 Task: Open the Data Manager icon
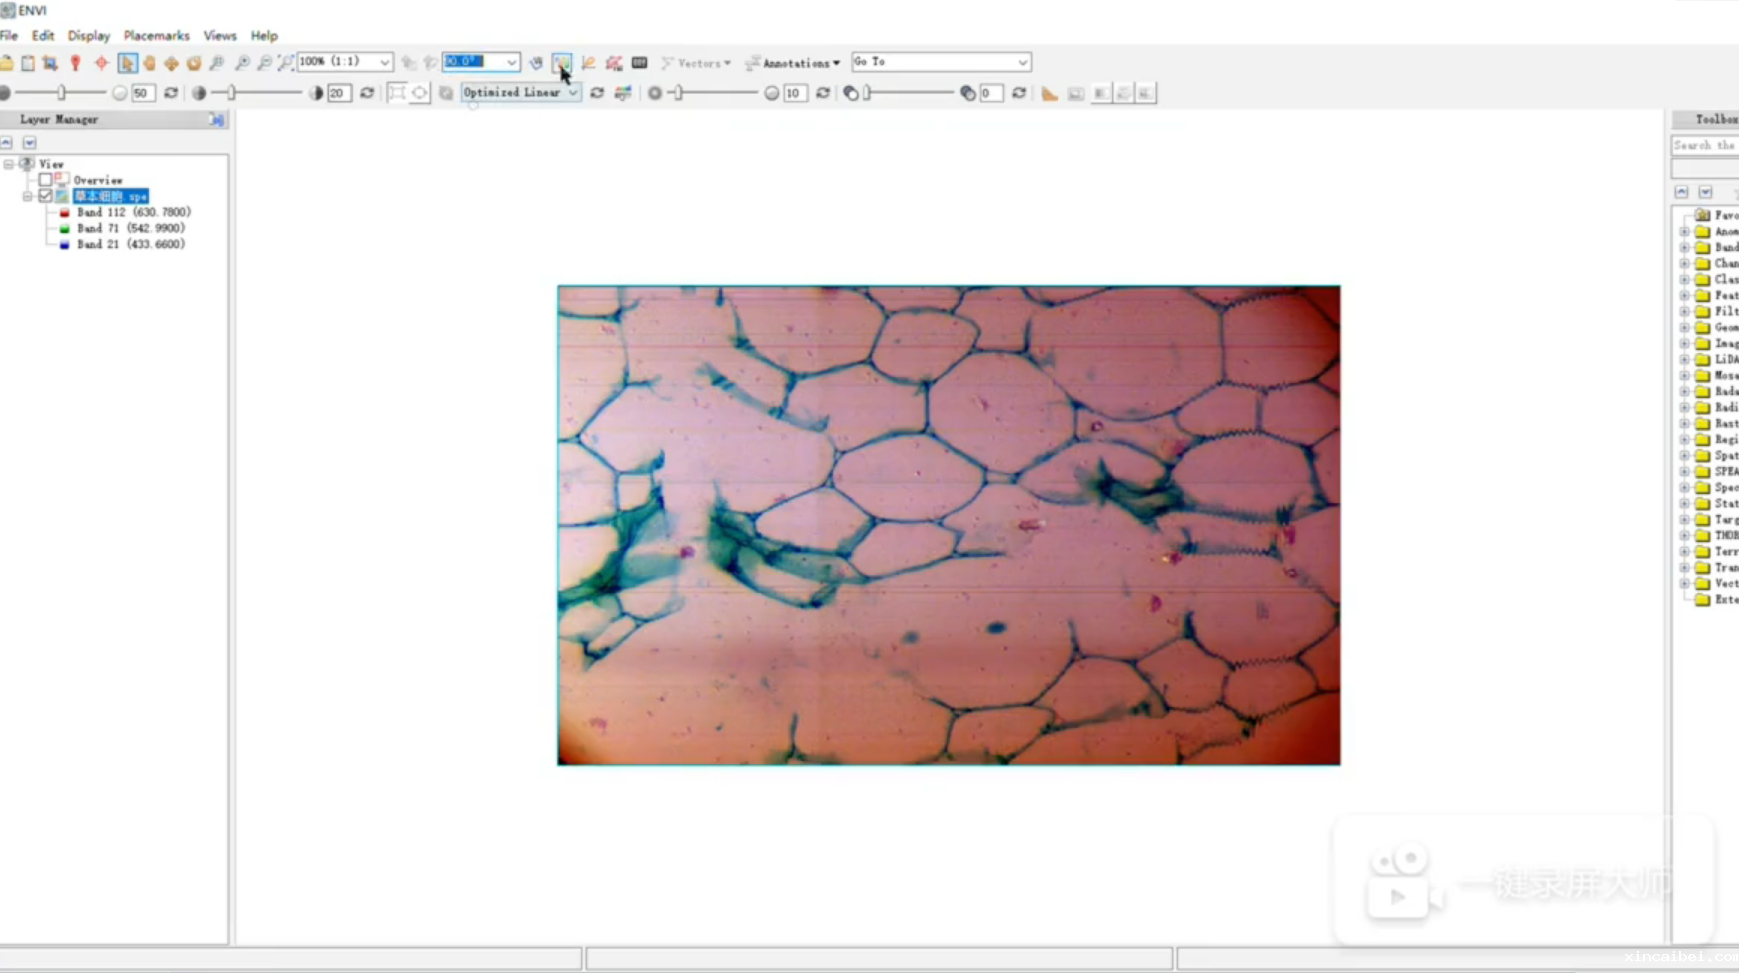click(x=28, y=63)
